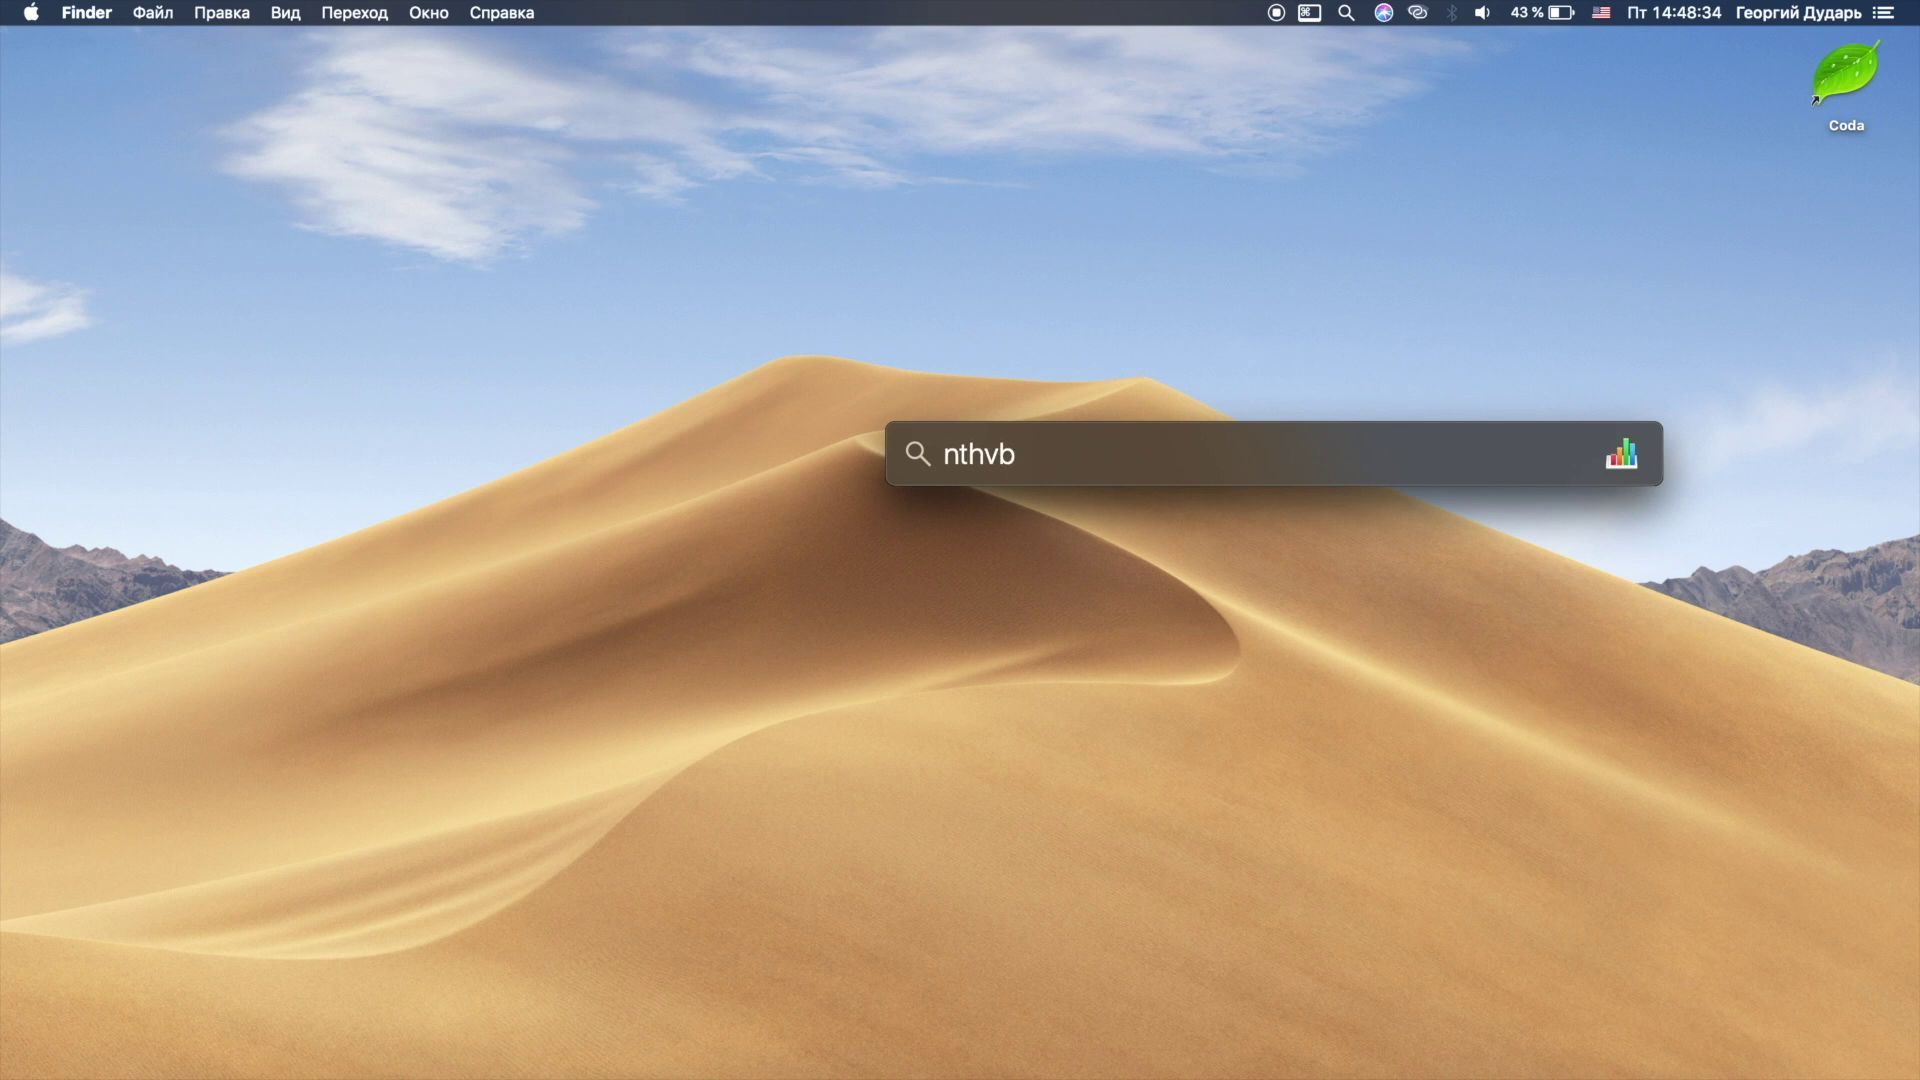Image resolution: width=1920 pixels, height=1080 pixels.
Task: Open the Правка menu
Action: point(222,13)
